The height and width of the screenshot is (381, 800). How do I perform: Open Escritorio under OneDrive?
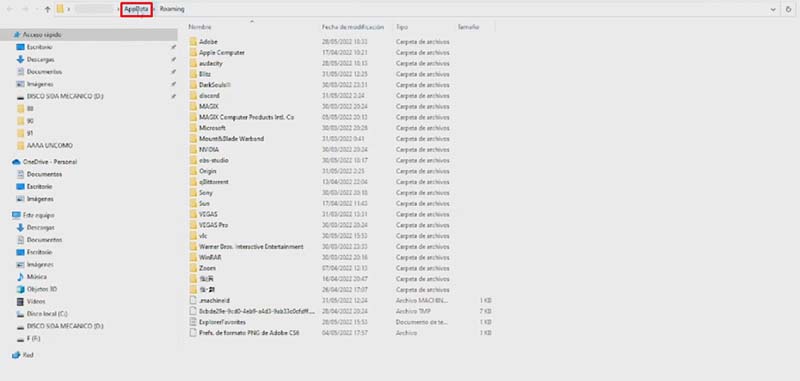tap(39, 187)
